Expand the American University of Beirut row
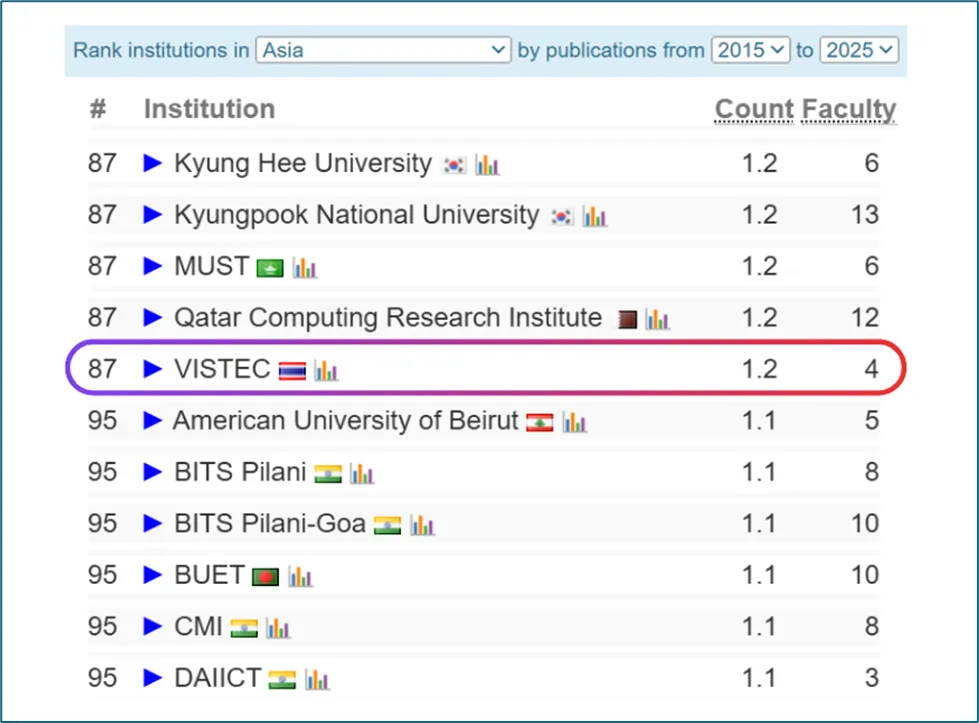This screenshot has height=723, width=979. (152, 421)
